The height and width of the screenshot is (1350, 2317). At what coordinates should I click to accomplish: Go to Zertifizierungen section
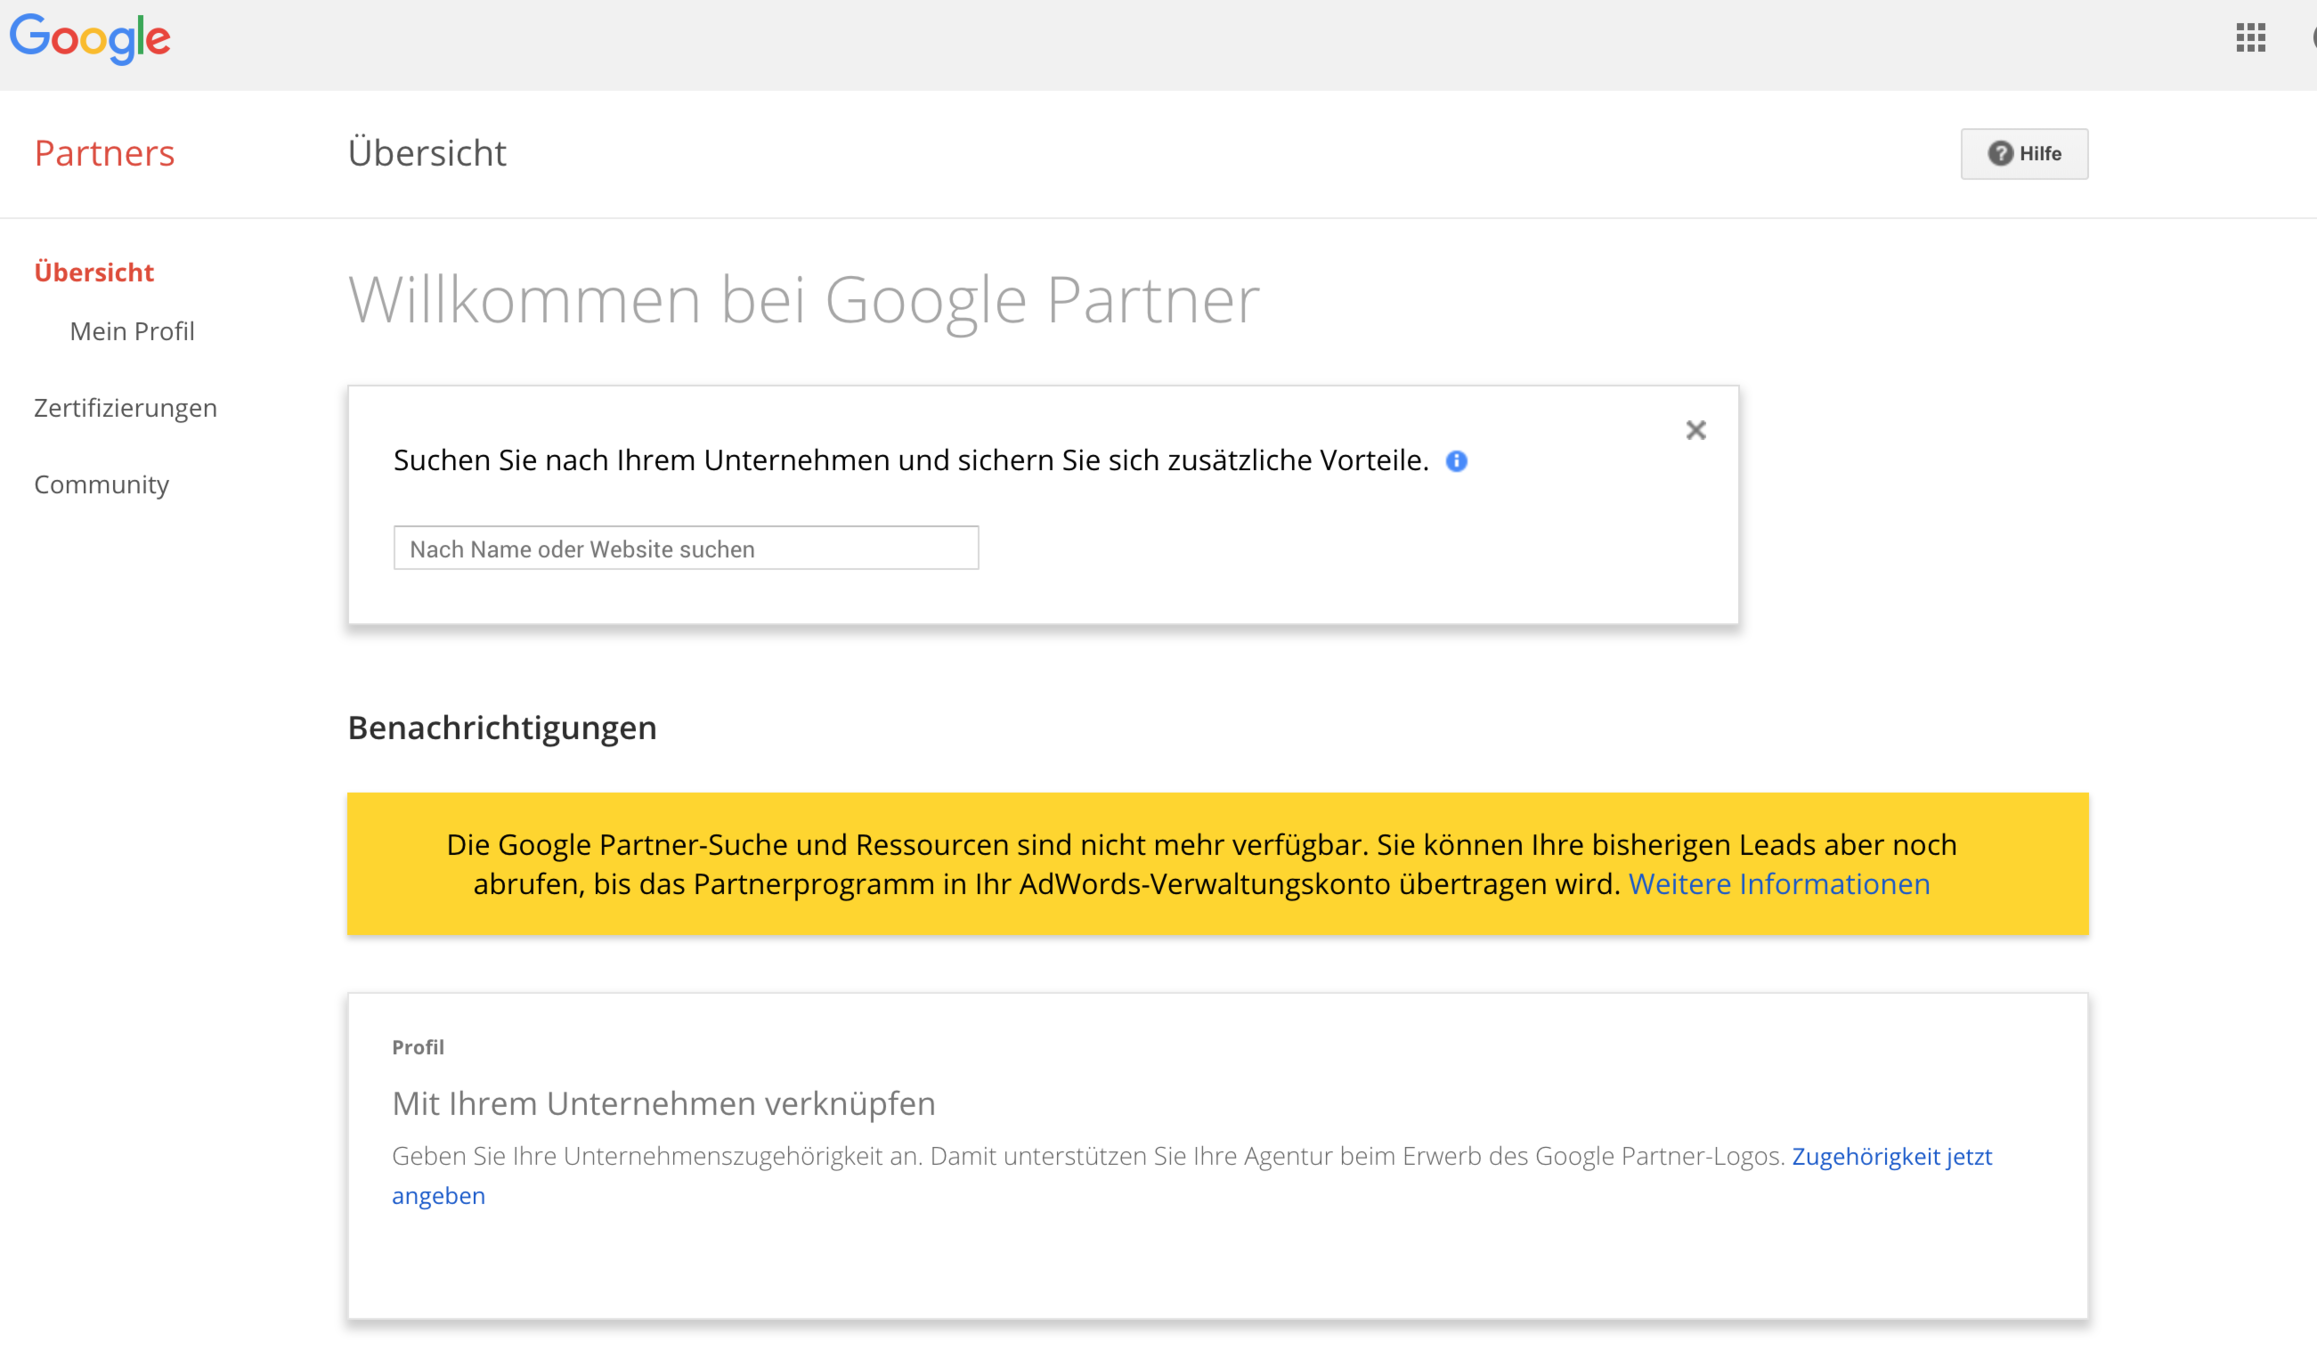coord(125,408)
